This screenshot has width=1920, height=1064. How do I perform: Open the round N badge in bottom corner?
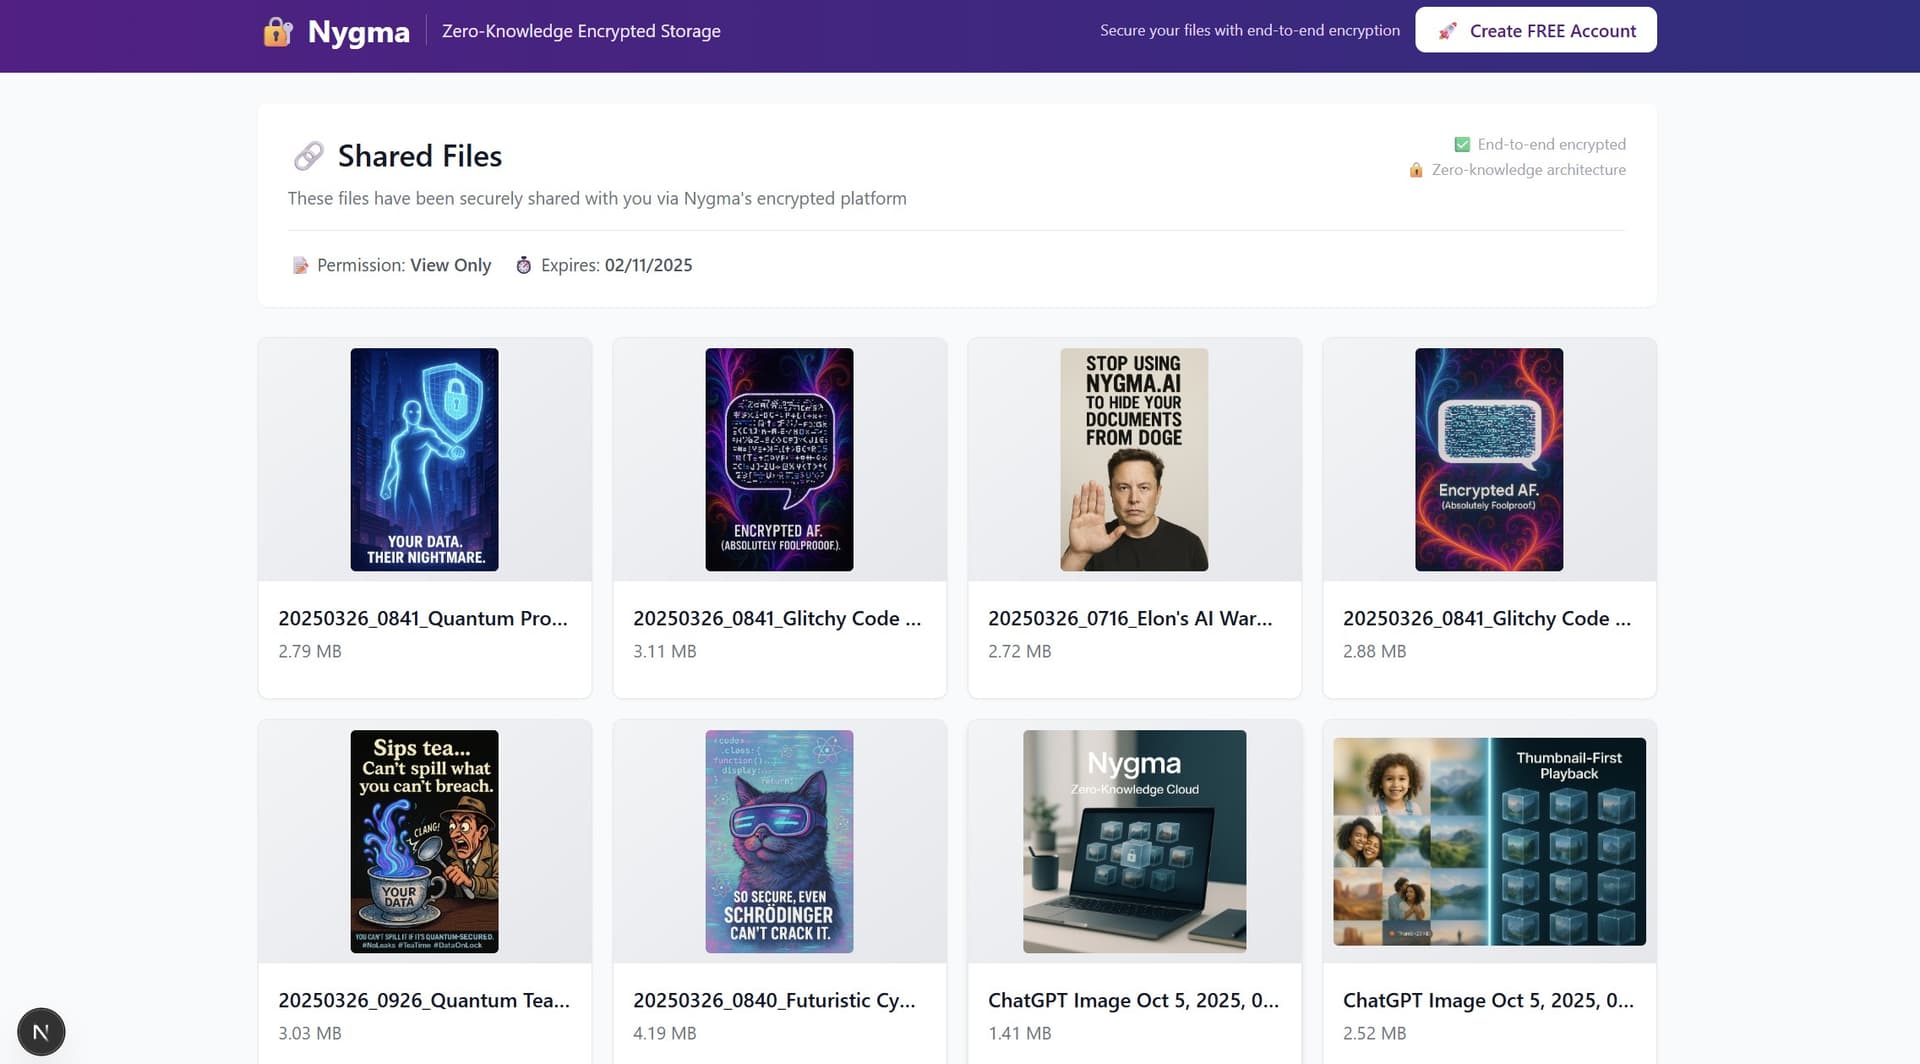click(41, 1032)
